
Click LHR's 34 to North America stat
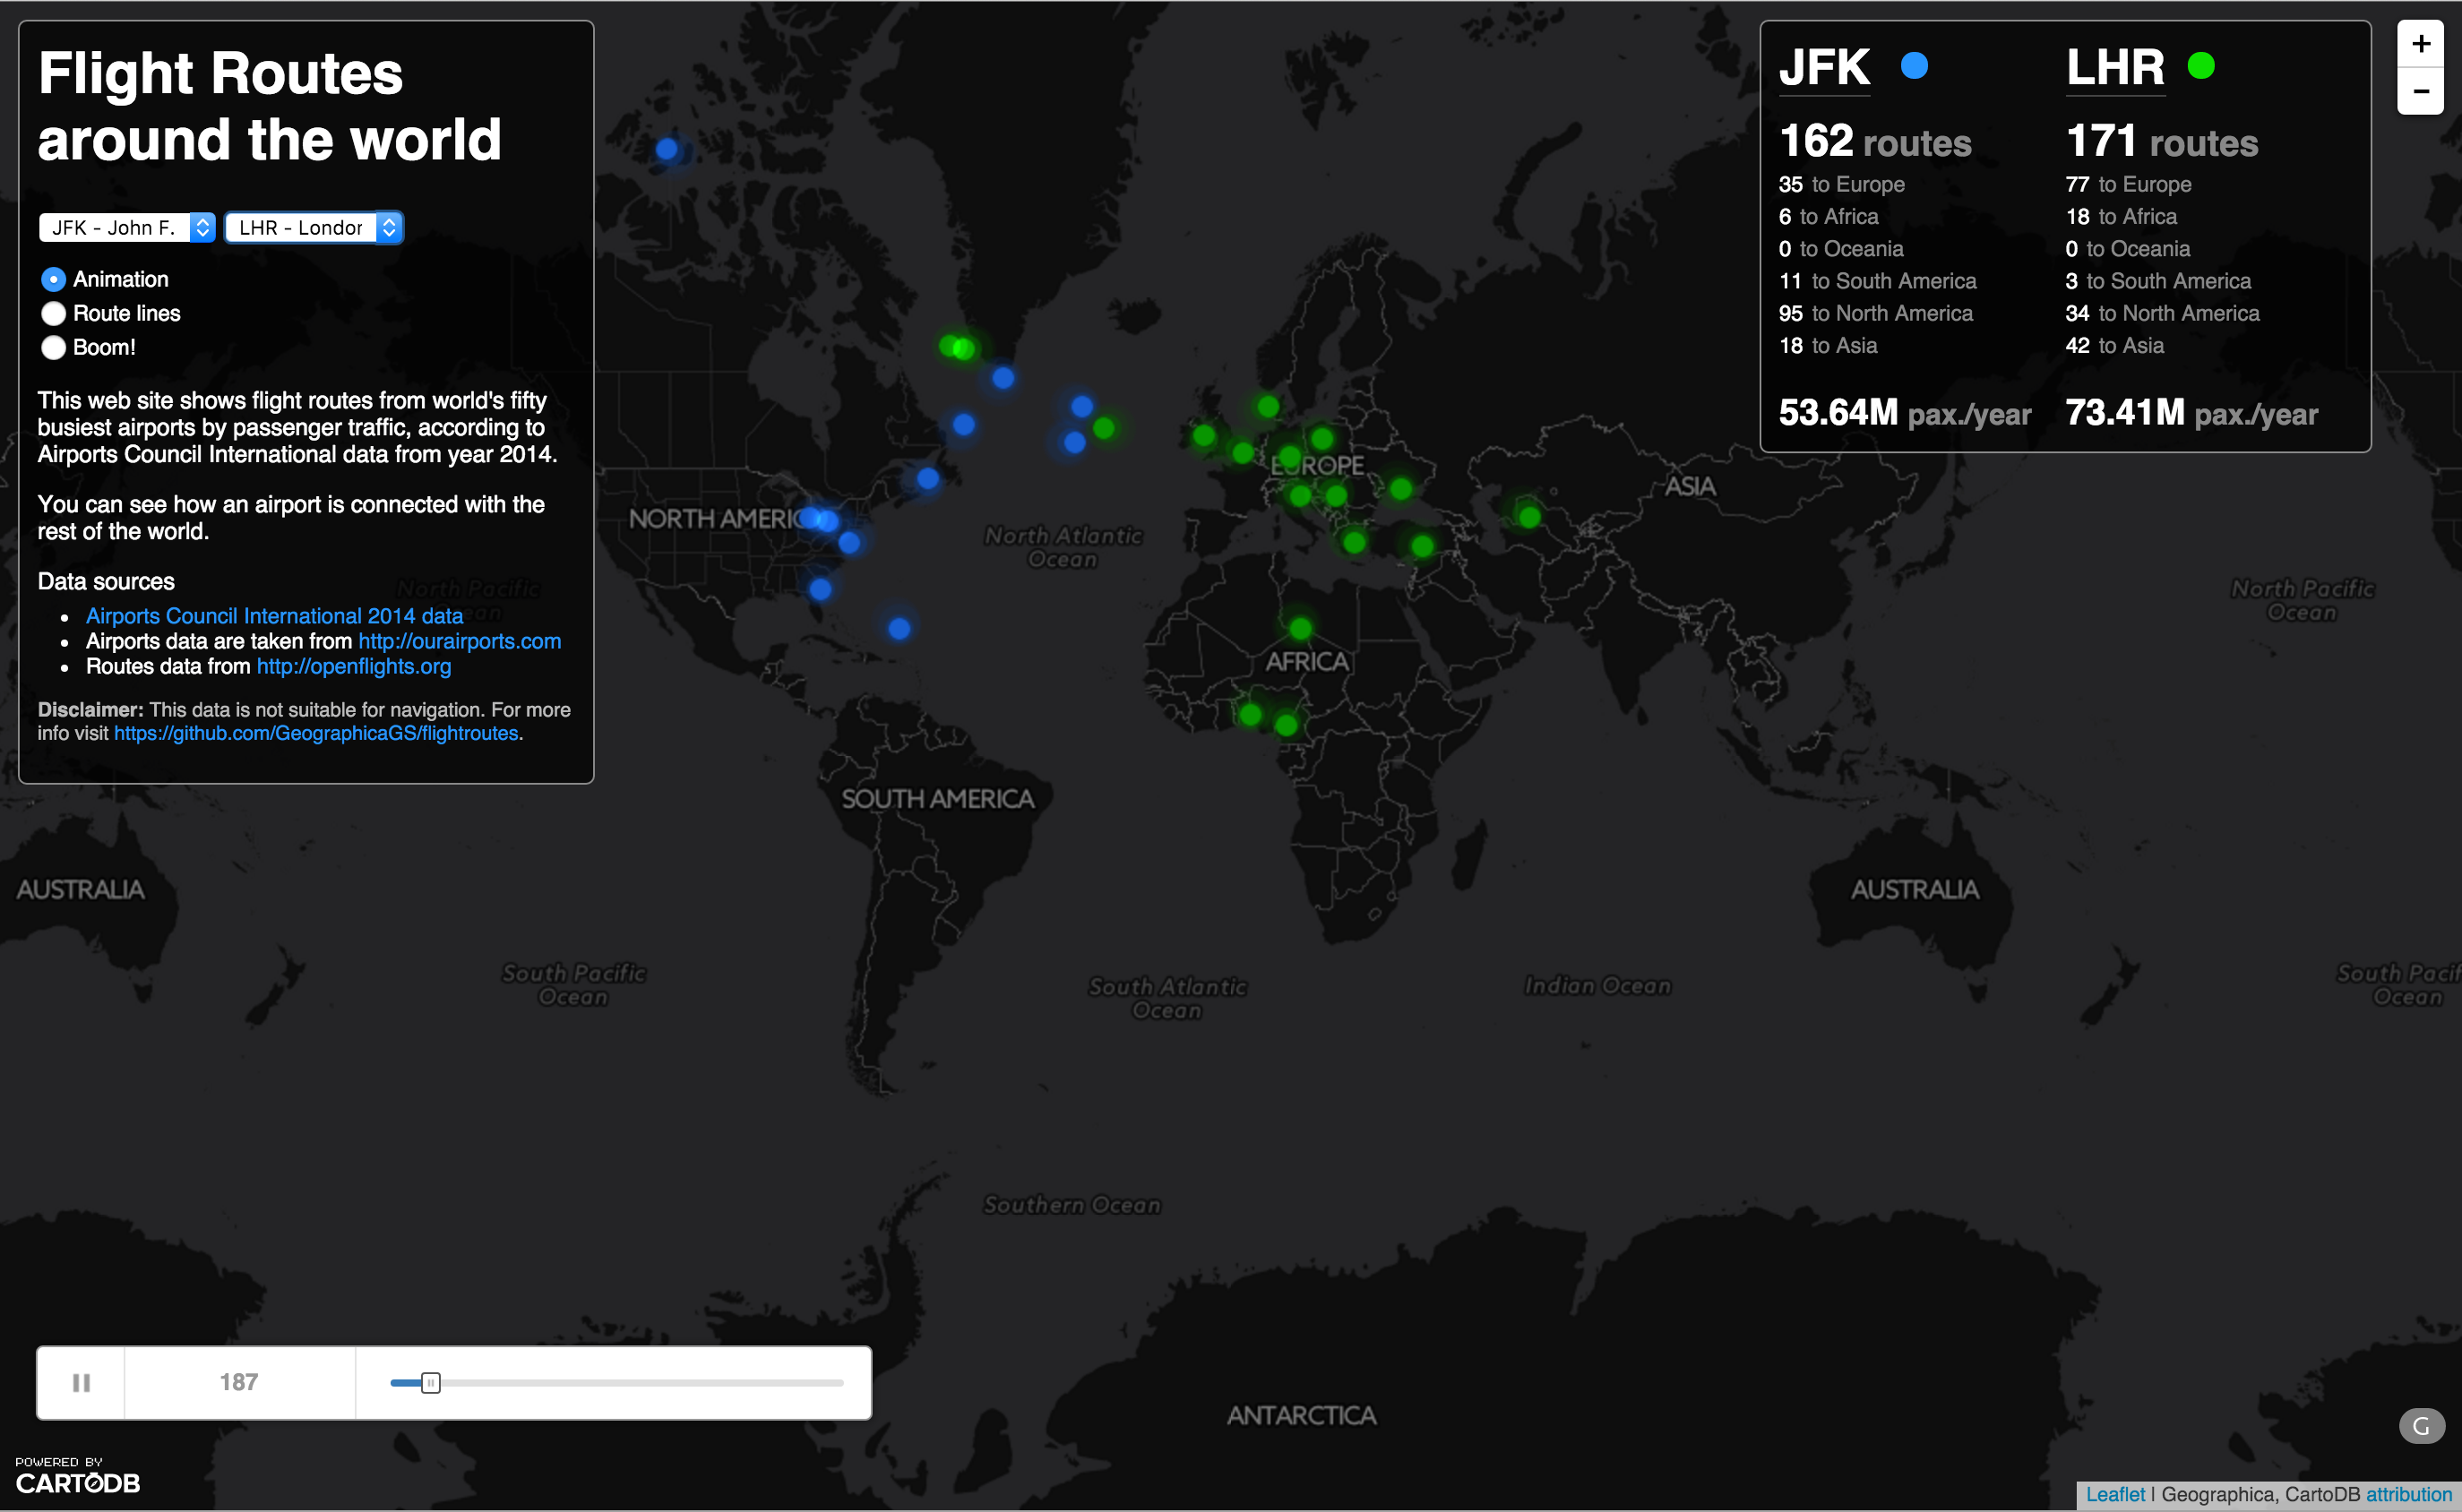2162,313
